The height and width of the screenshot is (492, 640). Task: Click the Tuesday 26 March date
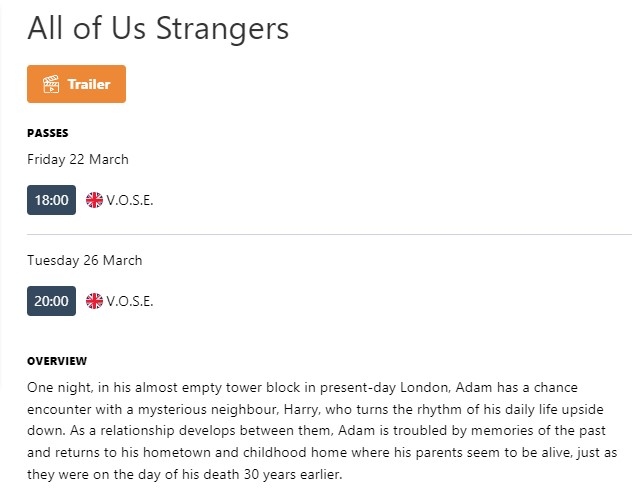(x=84, y=260)
